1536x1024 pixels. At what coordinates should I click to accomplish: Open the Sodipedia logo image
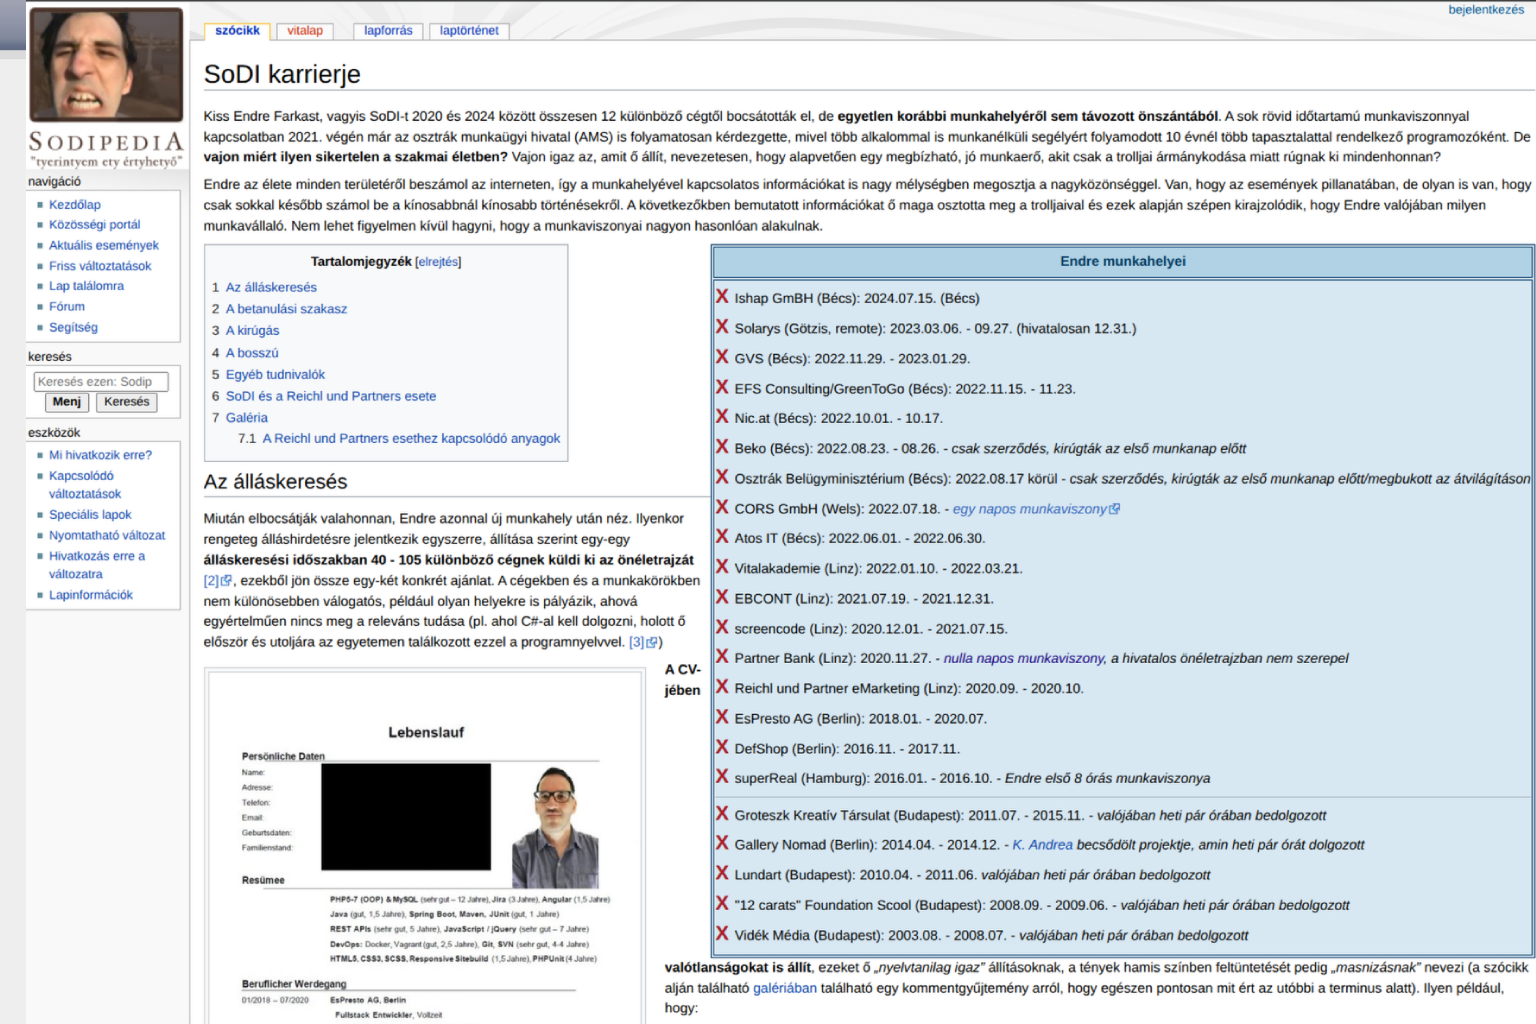click(106, 86)
